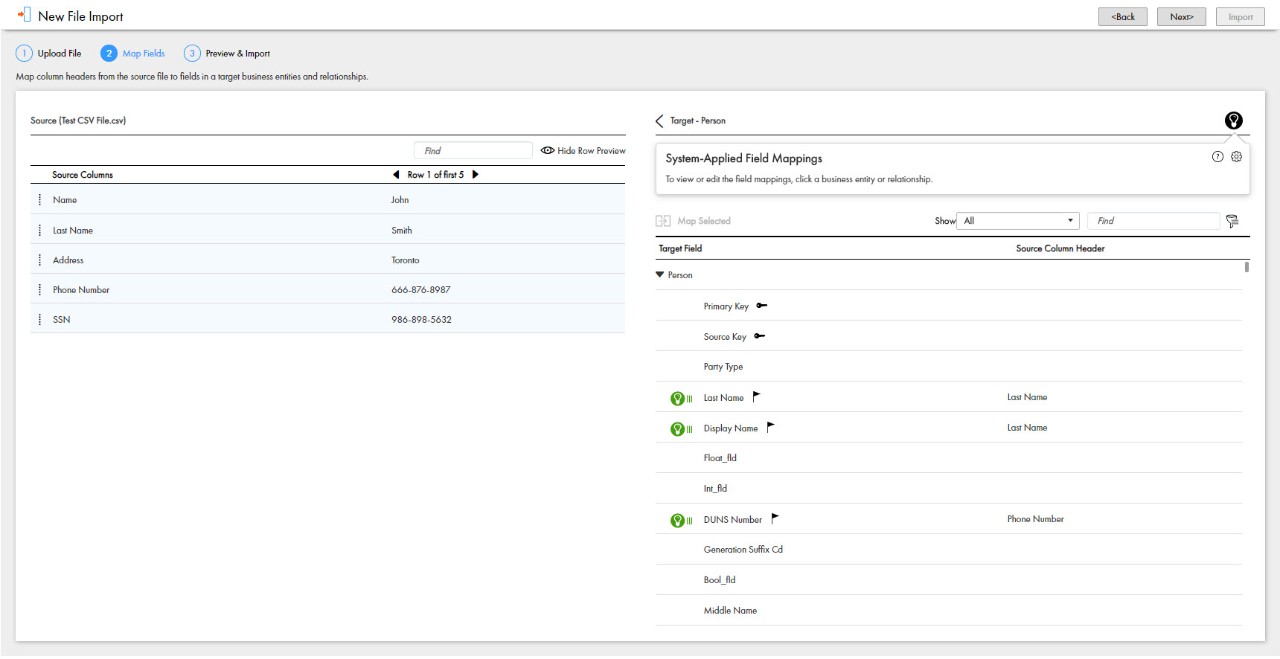Click the Back button
1280x659 pixels.
tap(1123, 17)
